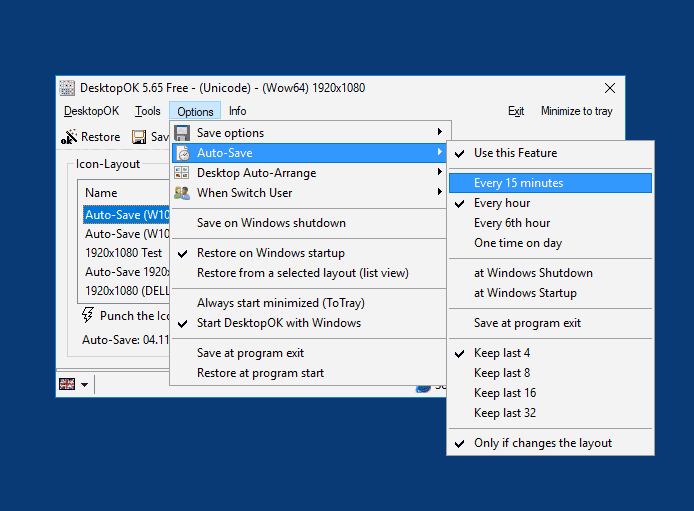Disable Restore on Windows startup
Screen dimensions: 694x511
pos(270,253)
